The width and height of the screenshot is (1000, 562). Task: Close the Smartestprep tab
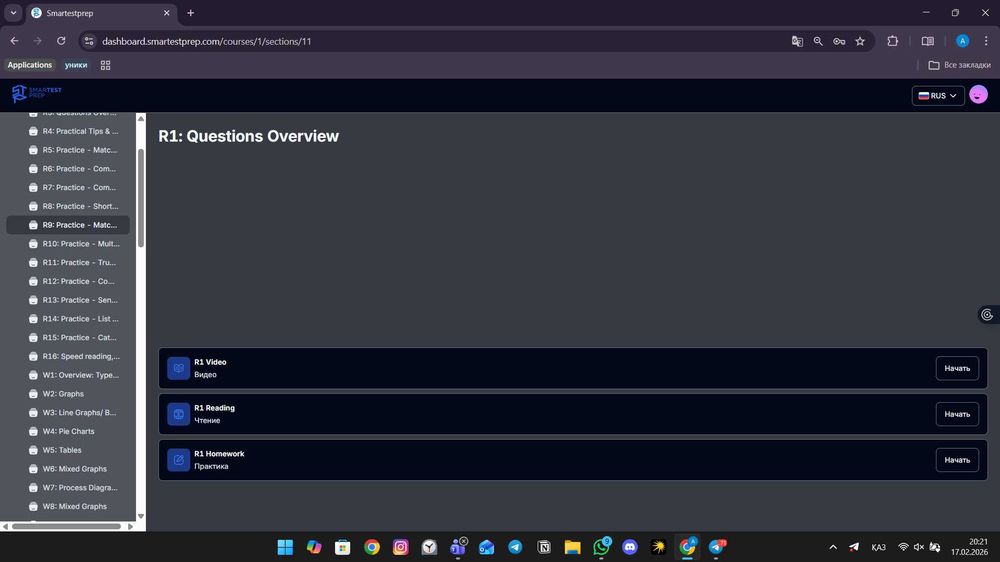(167, 13)
